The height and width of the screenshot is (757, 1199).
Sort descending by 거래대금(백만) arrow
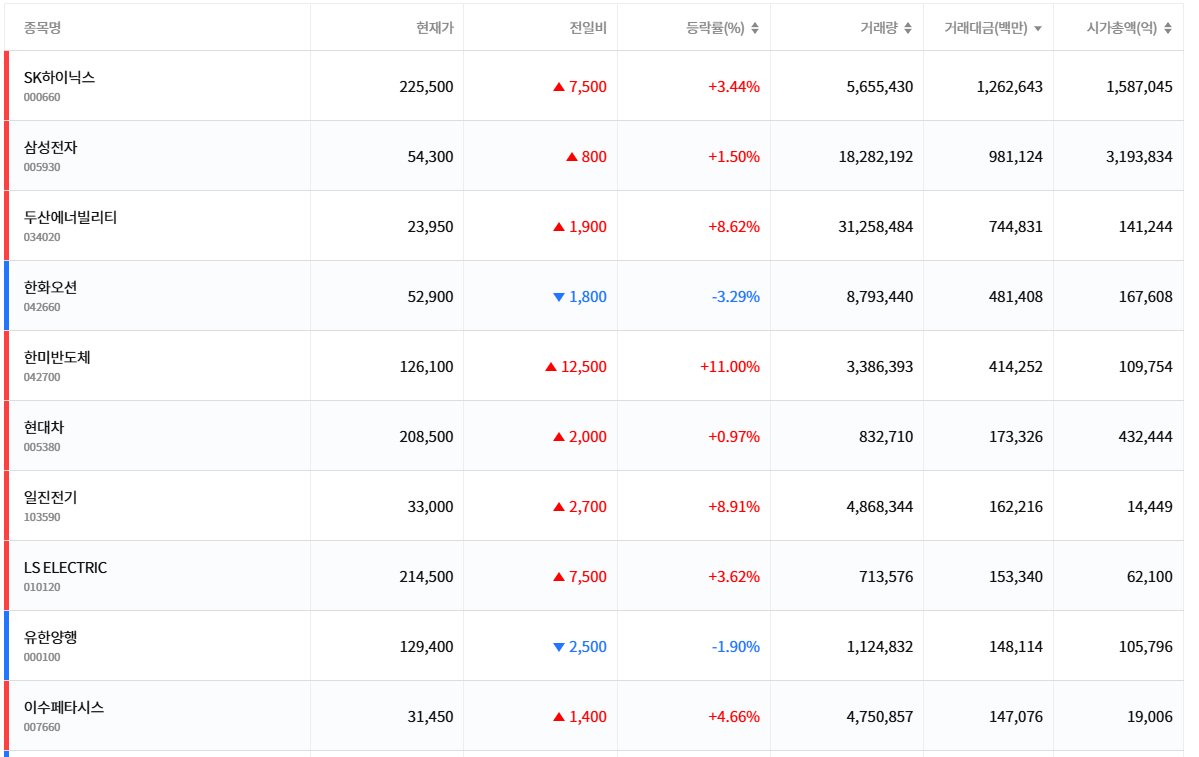(1038, 29)
